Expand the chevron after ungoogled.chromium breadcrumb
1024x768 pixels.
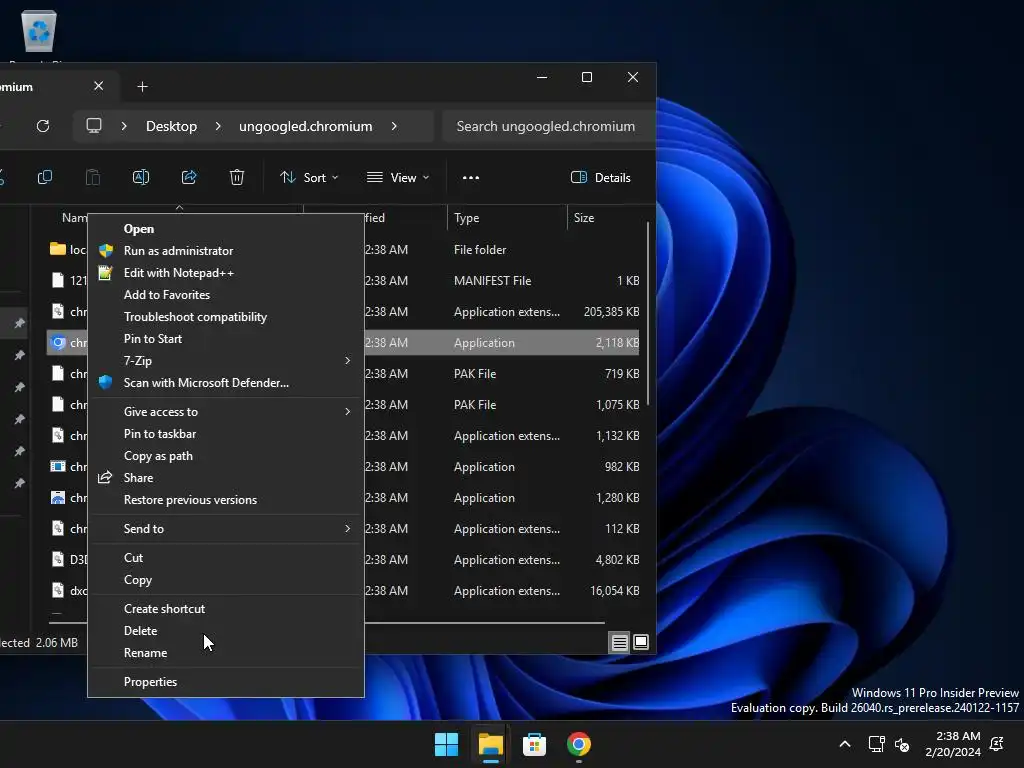click(x=394, y=126)
